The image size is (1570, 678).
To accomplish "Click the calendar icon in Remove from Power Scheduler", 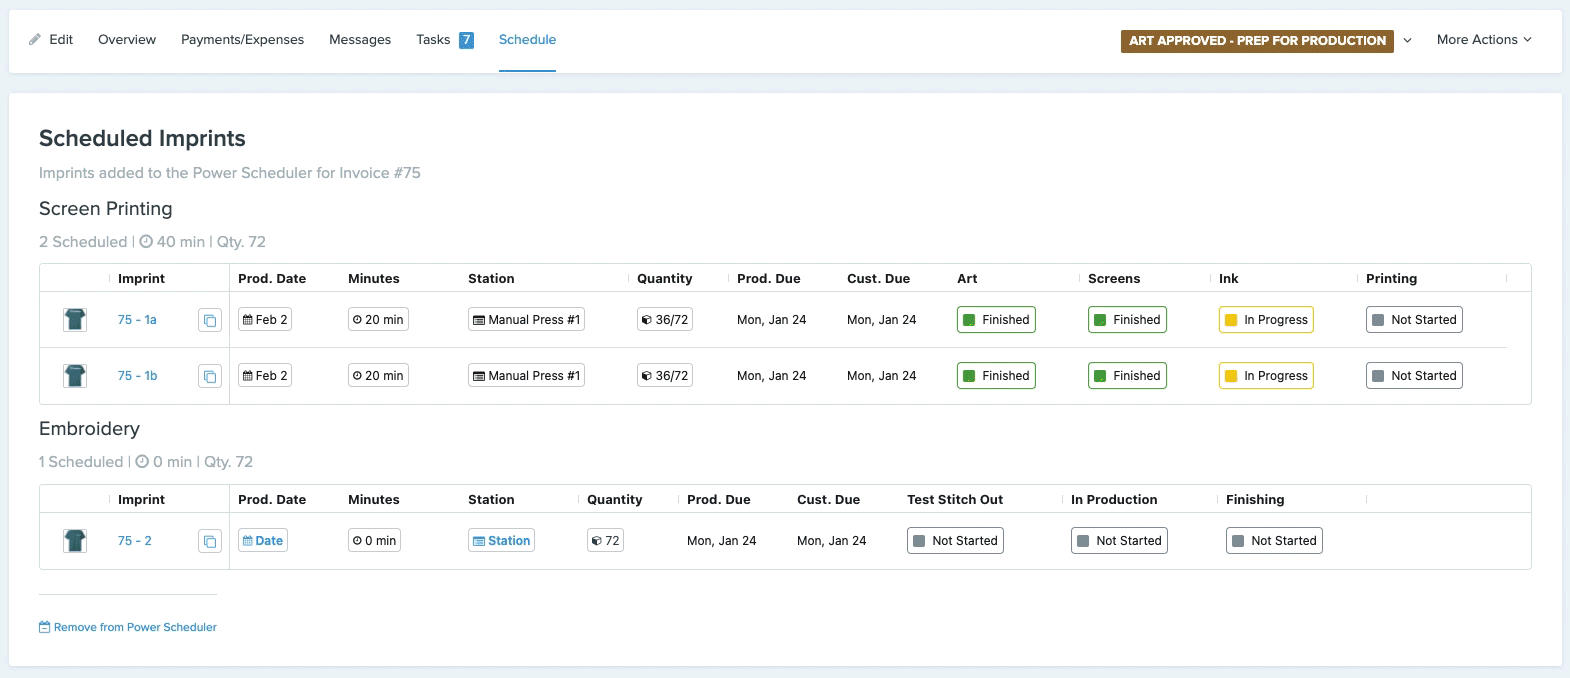I will (x=44, y=627).
